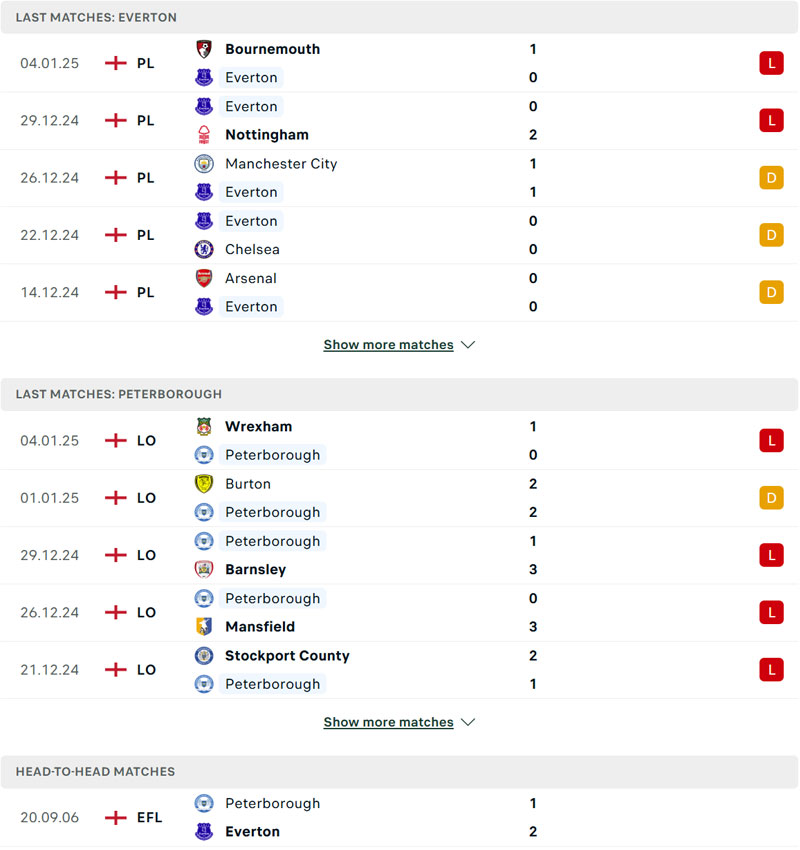Click the Arsenal crest icon

point(203,278)
